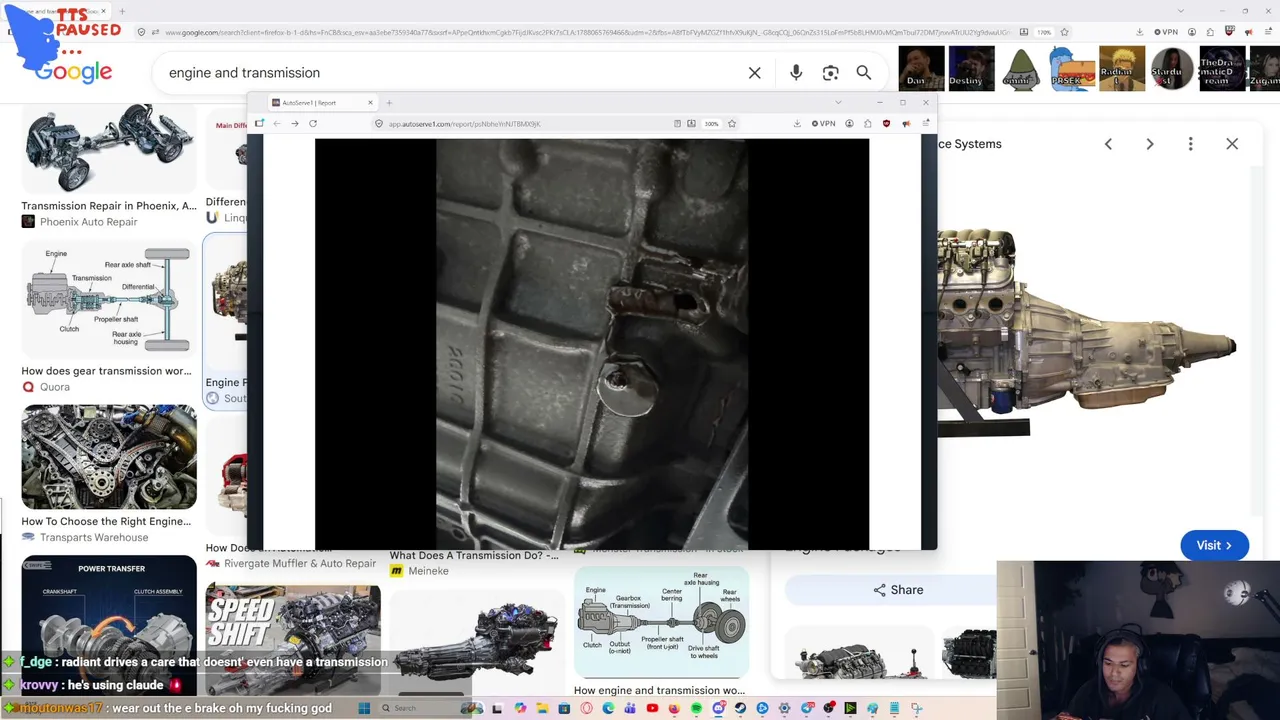Bookmark the AutoServe1 report page with star

pyautogui.click(x=732, y=124)
